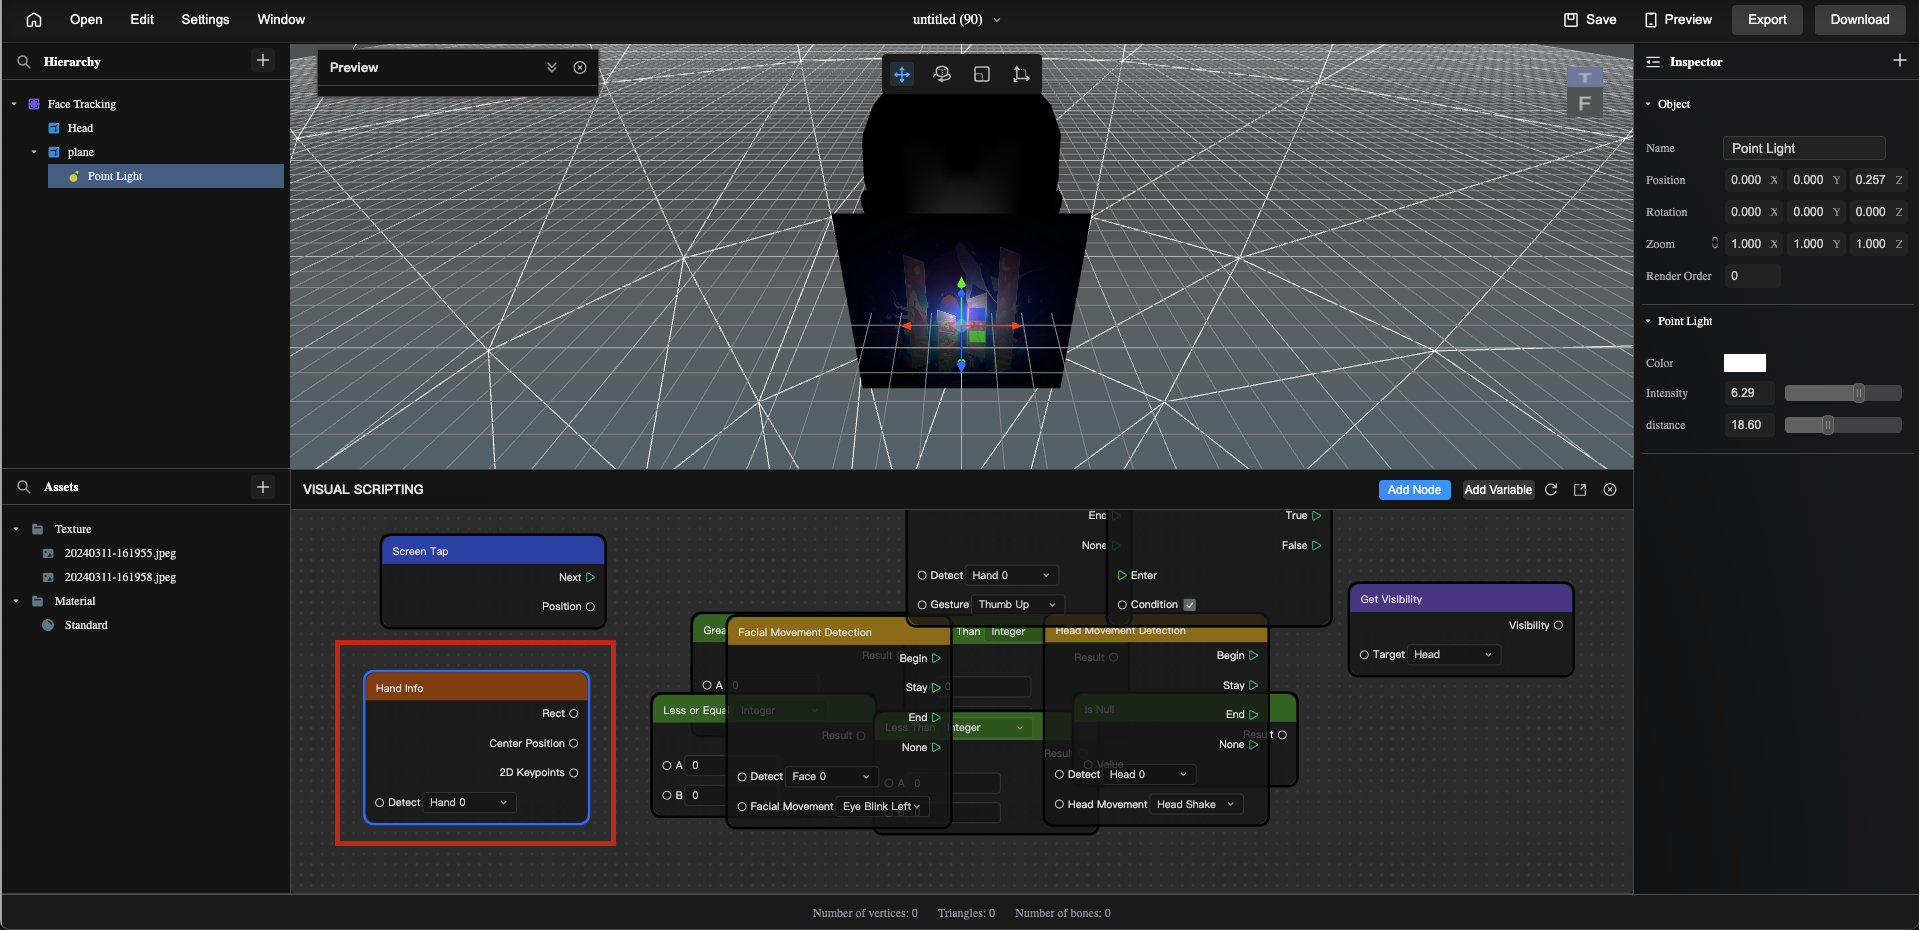This screenshot has height=930, width=1920.
Task: Select the rotate gizmo tool
Action: pos(942,74)
